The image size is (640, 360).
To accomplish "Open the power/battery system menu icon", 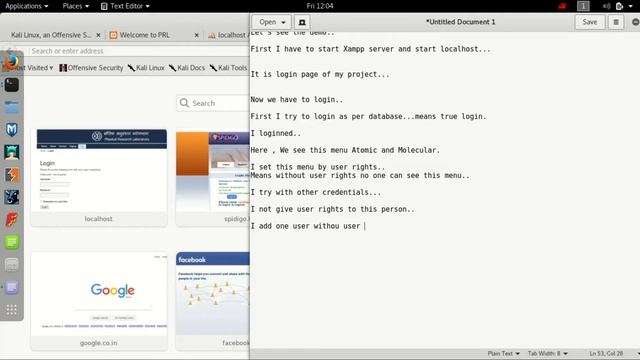I will (x=620, y=6).
